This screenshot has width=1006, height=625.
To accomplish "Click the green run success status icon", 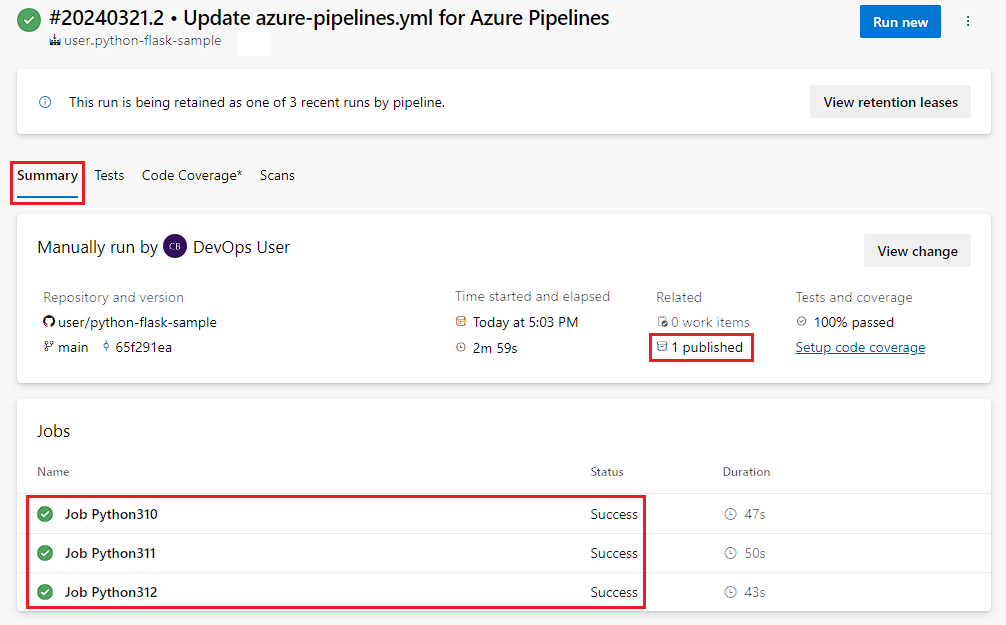I will pyautogui.click(x=28, y=20).
